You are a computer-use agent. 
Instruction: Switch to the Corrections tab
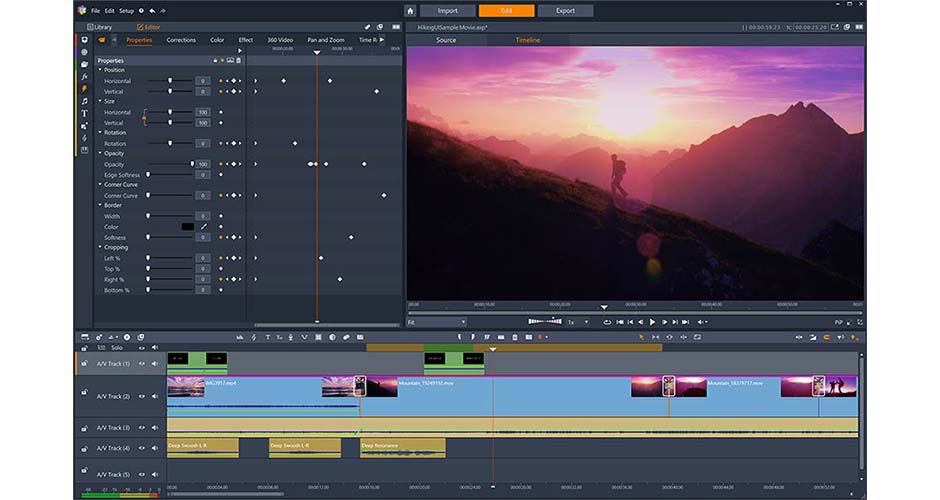(x=181, y=40)
